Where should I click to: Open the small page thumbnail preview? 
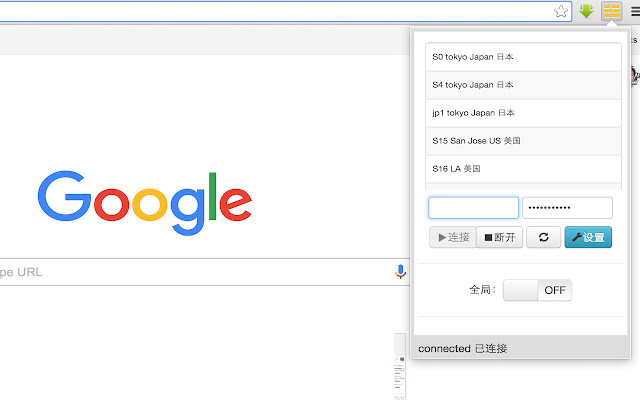tap(400, 367)
